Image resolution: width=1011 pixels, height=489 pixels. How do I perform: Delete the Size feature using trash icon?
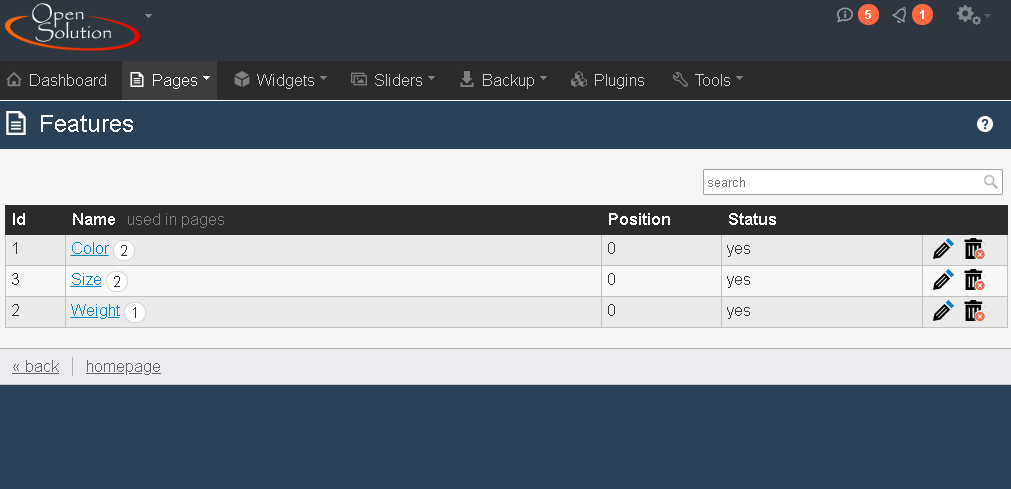pos(974,280)
